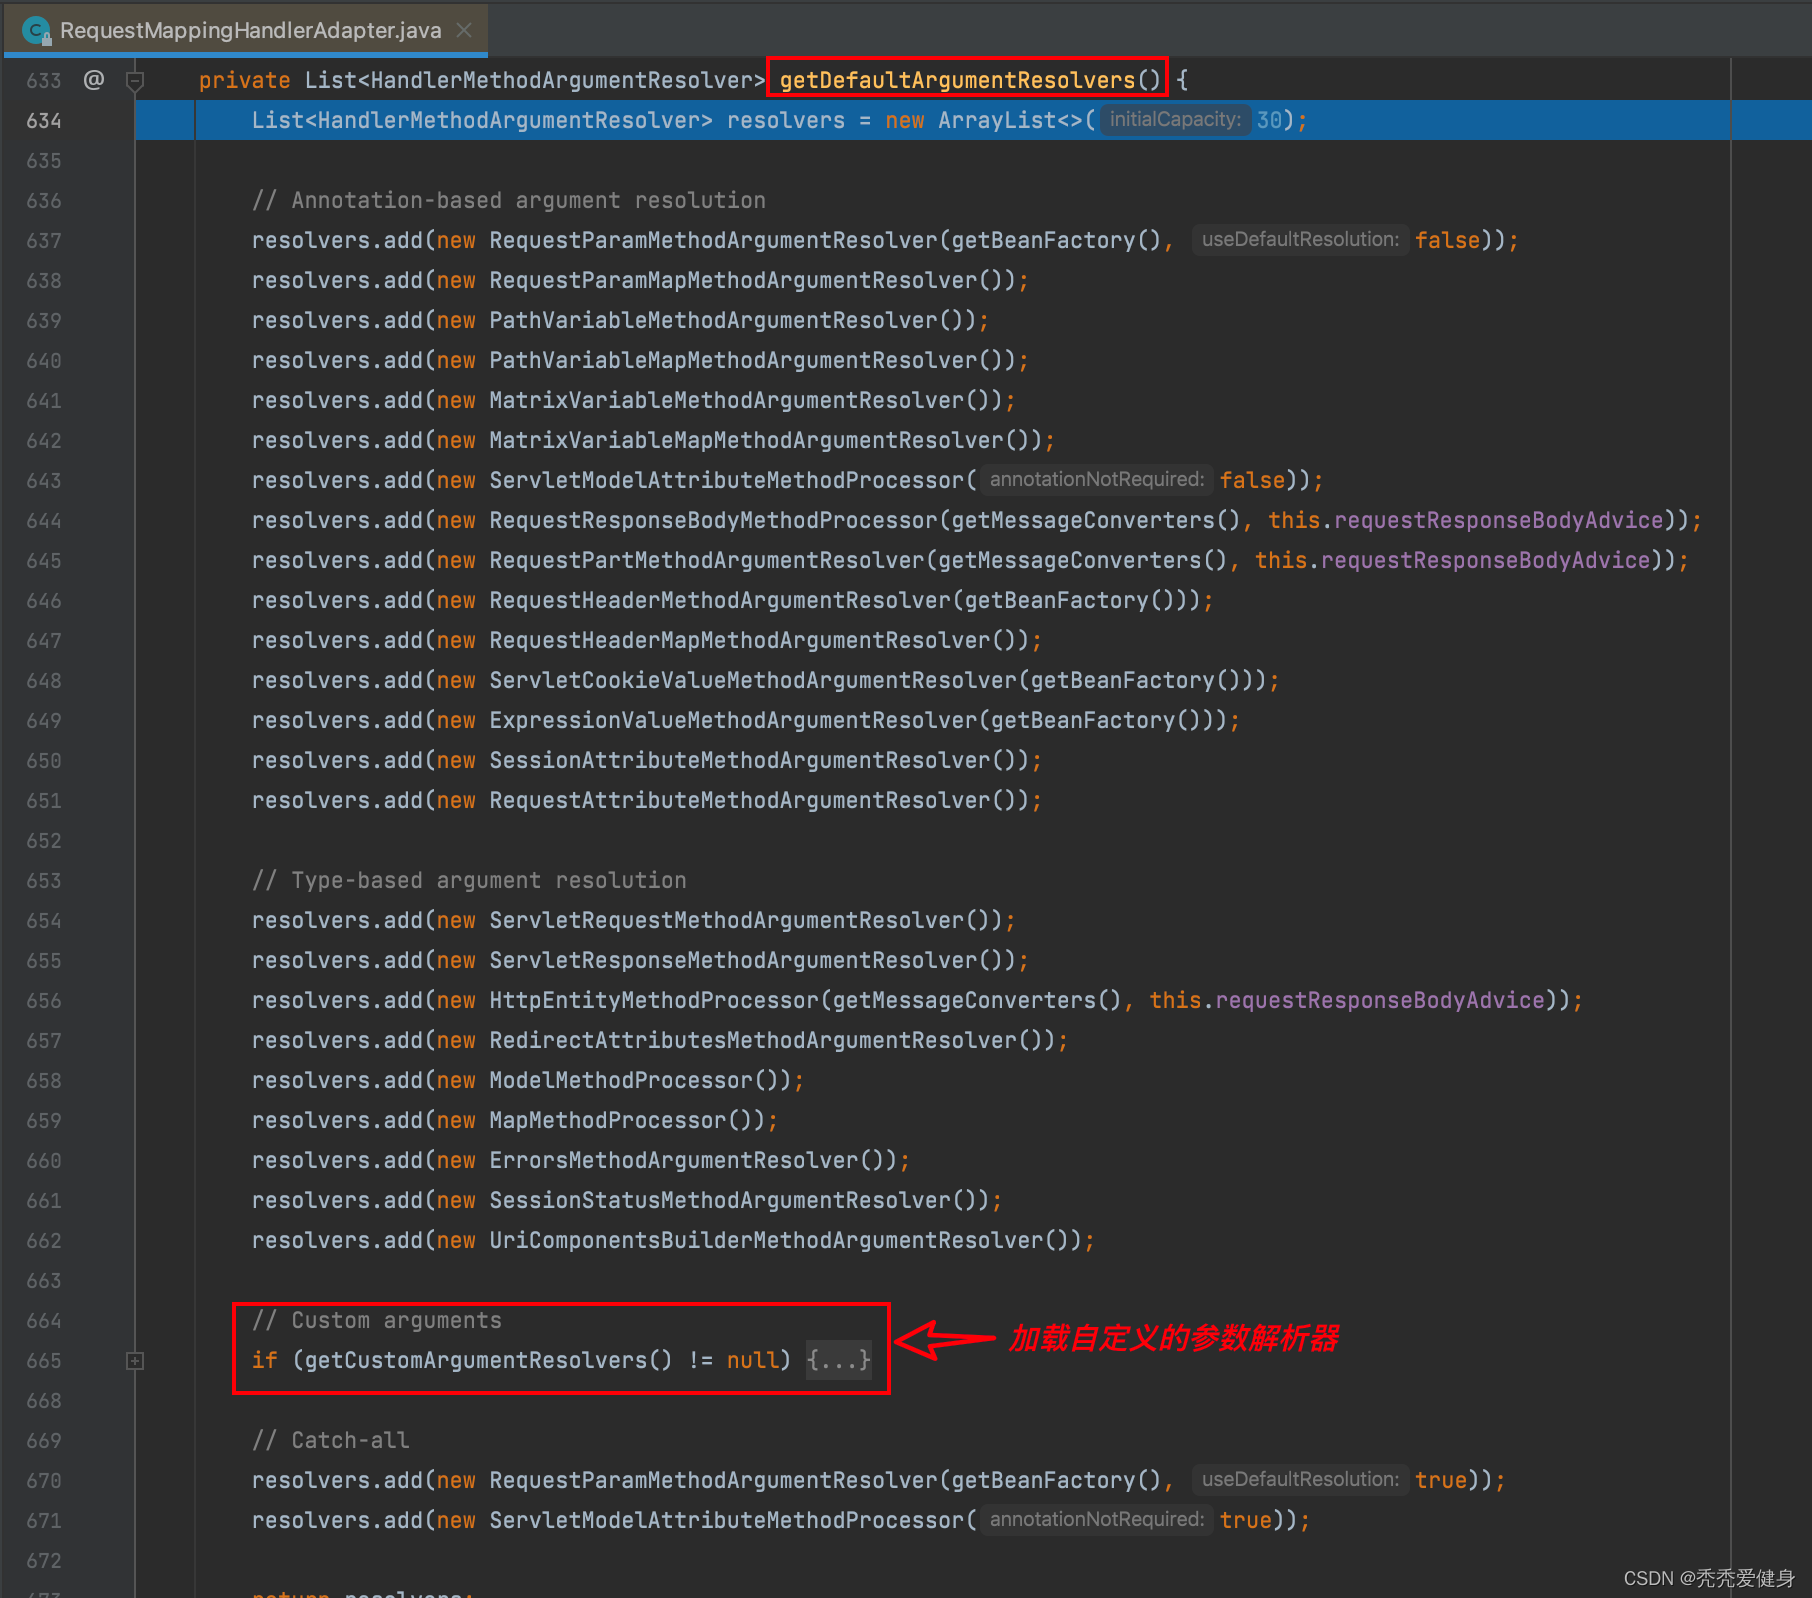The height and width of the screenshot is (1598, 1812).
Task: Click ServletCookieValueMethodArgumentResolver on line 648
Action: tap(753, 680)
